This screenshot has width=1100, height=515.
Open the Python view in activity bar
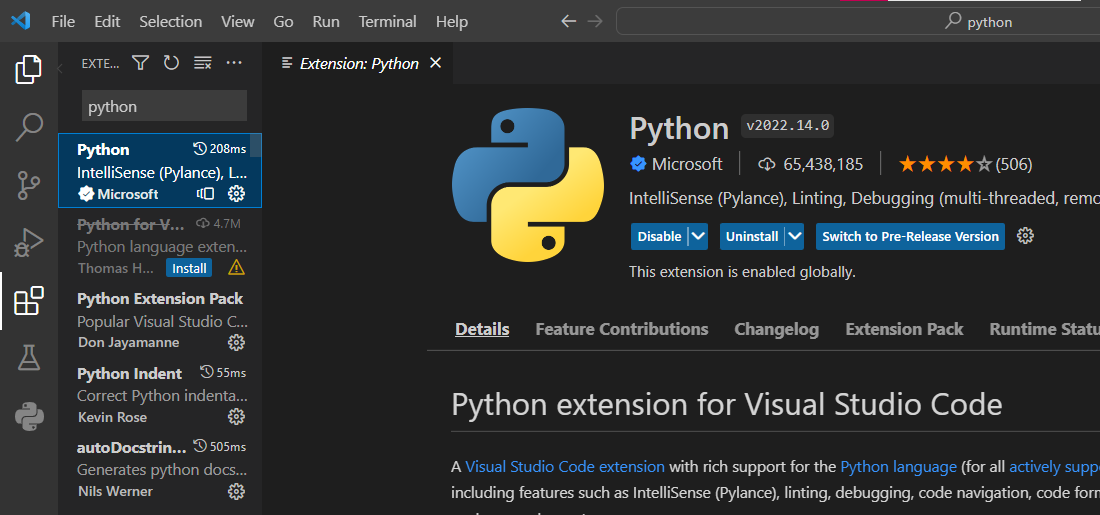point(29,415)
